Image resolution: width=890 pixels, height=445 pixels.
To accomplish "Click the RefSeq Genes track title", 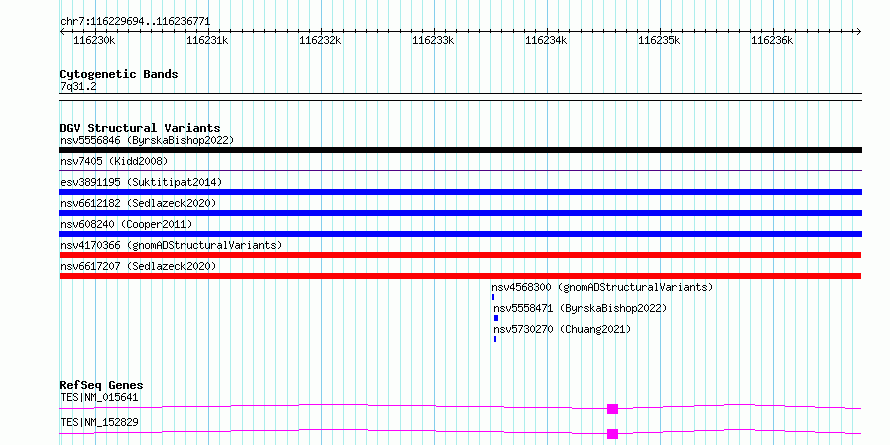I will (x=102, y=385).
